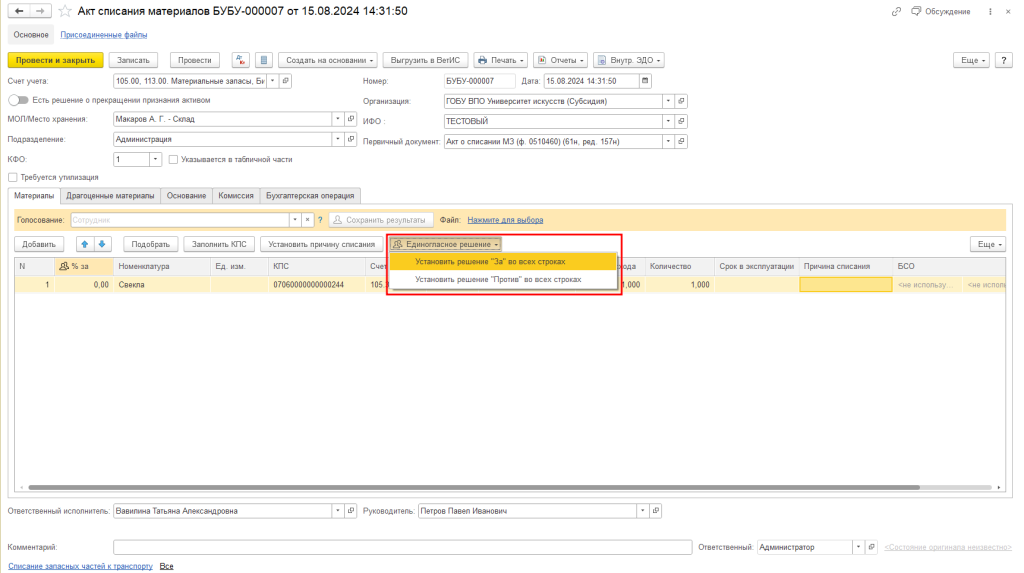Viewport: 1024px width, 573px height.
Task: Click 'Провести и закрыть' button
Action: [x=55, y=60]
